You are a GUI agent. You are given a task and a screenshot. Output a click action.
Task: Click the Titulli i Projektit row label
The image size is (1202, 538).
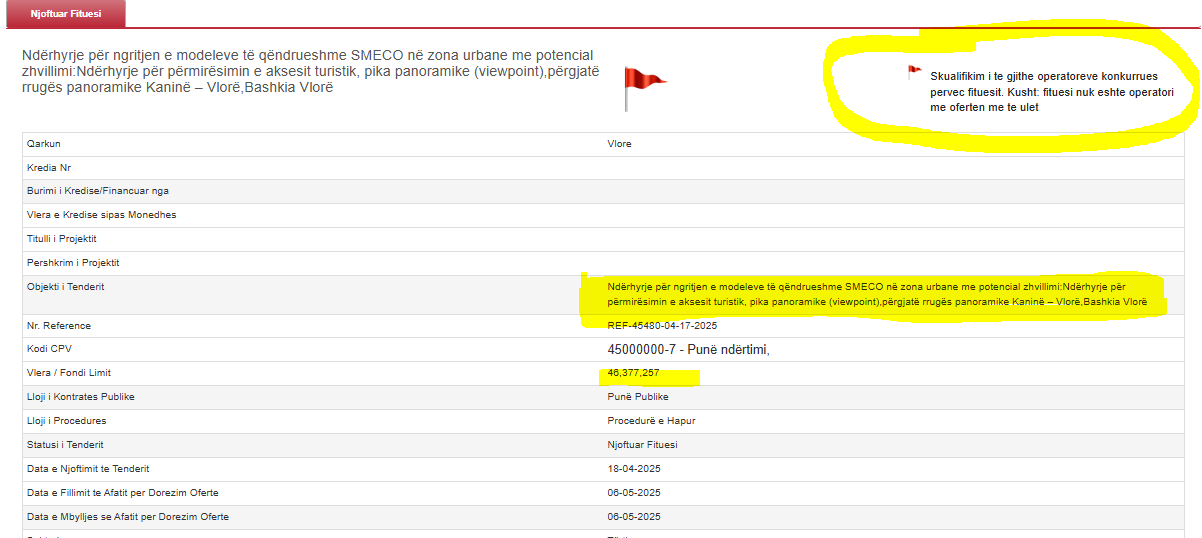(61, 239)
